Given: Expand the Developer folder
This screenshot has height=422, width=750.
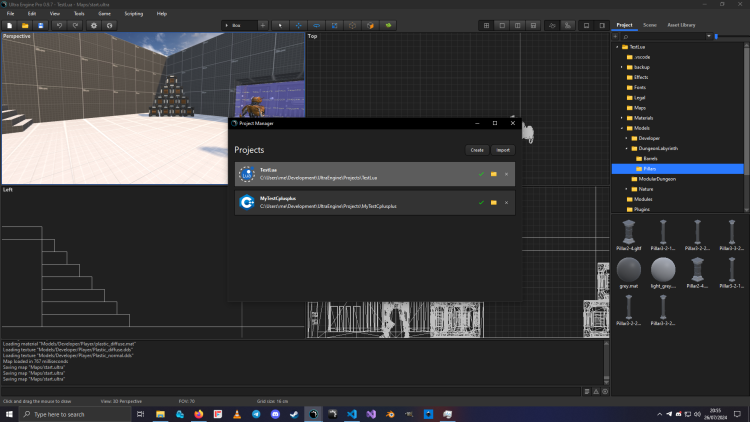Looking at the screenshot, I should pos(627,138).
